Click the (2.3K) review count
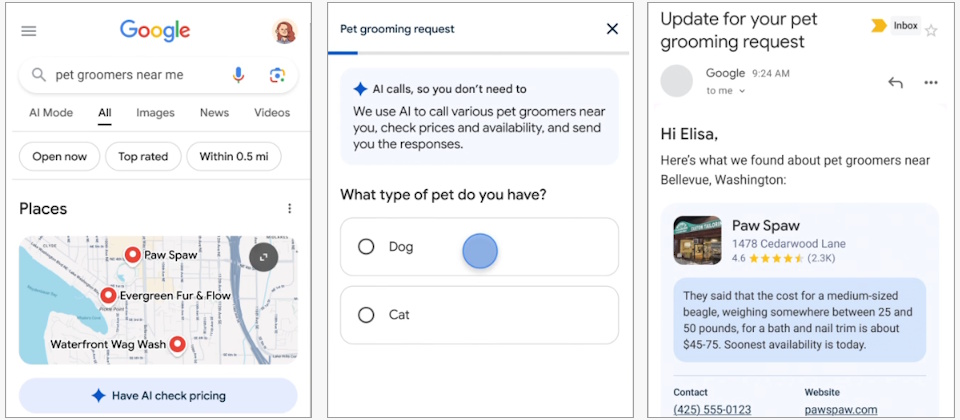 (x=821, y=258)
